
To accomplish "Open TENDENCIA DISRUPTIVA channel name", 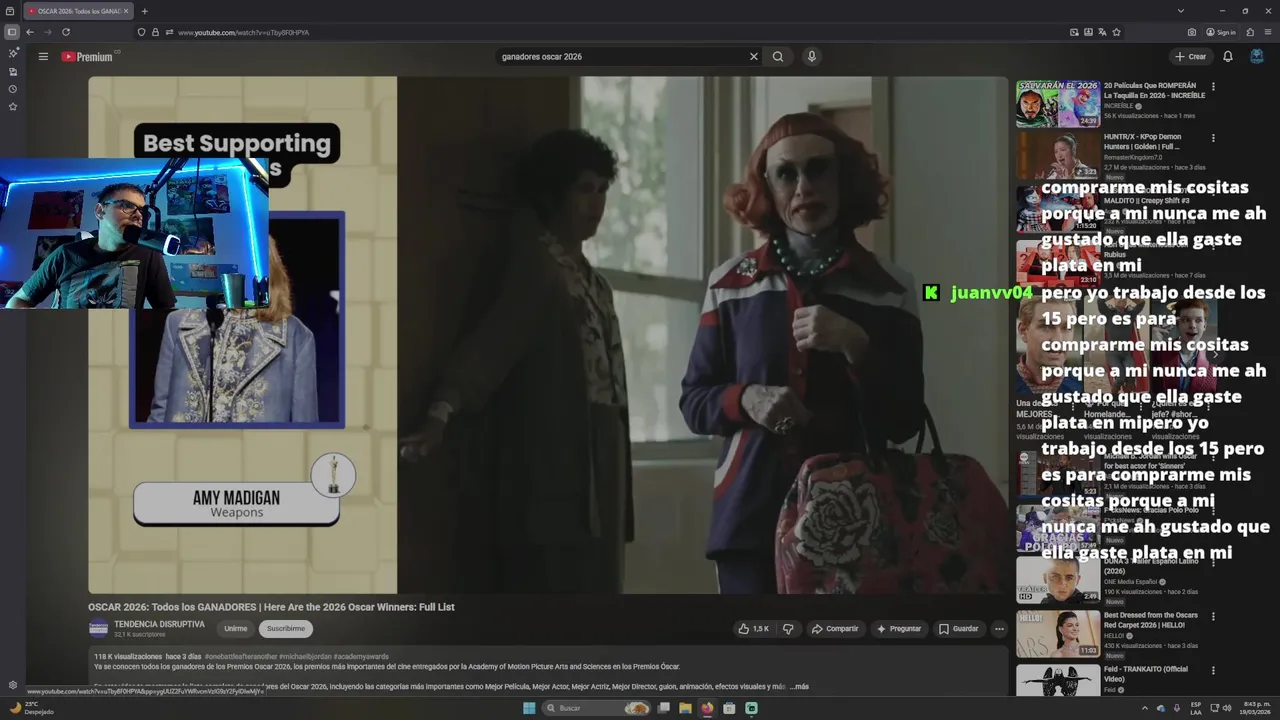I will pos(159,624).
